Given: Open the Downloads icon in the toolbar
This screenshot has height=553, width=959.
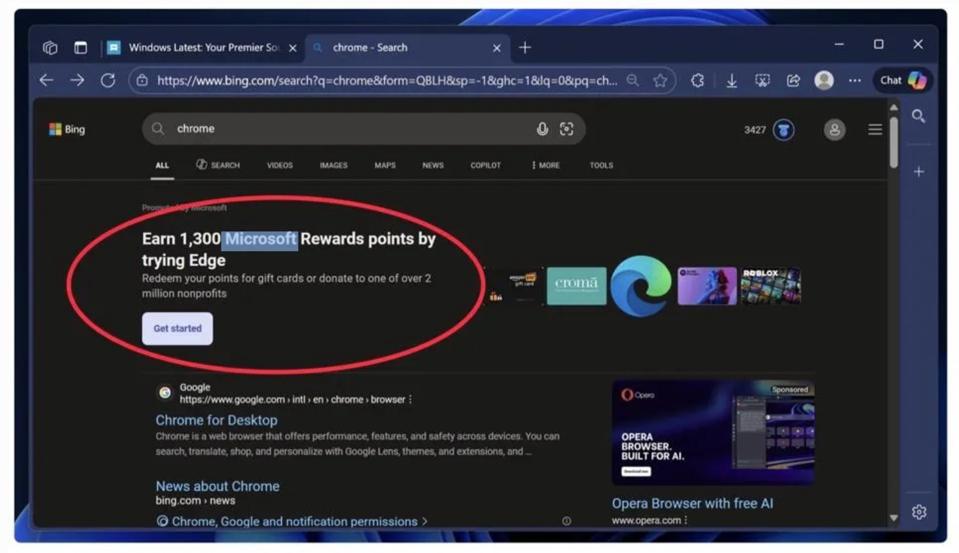Looking at the screenshot, I should click(731, 81).
